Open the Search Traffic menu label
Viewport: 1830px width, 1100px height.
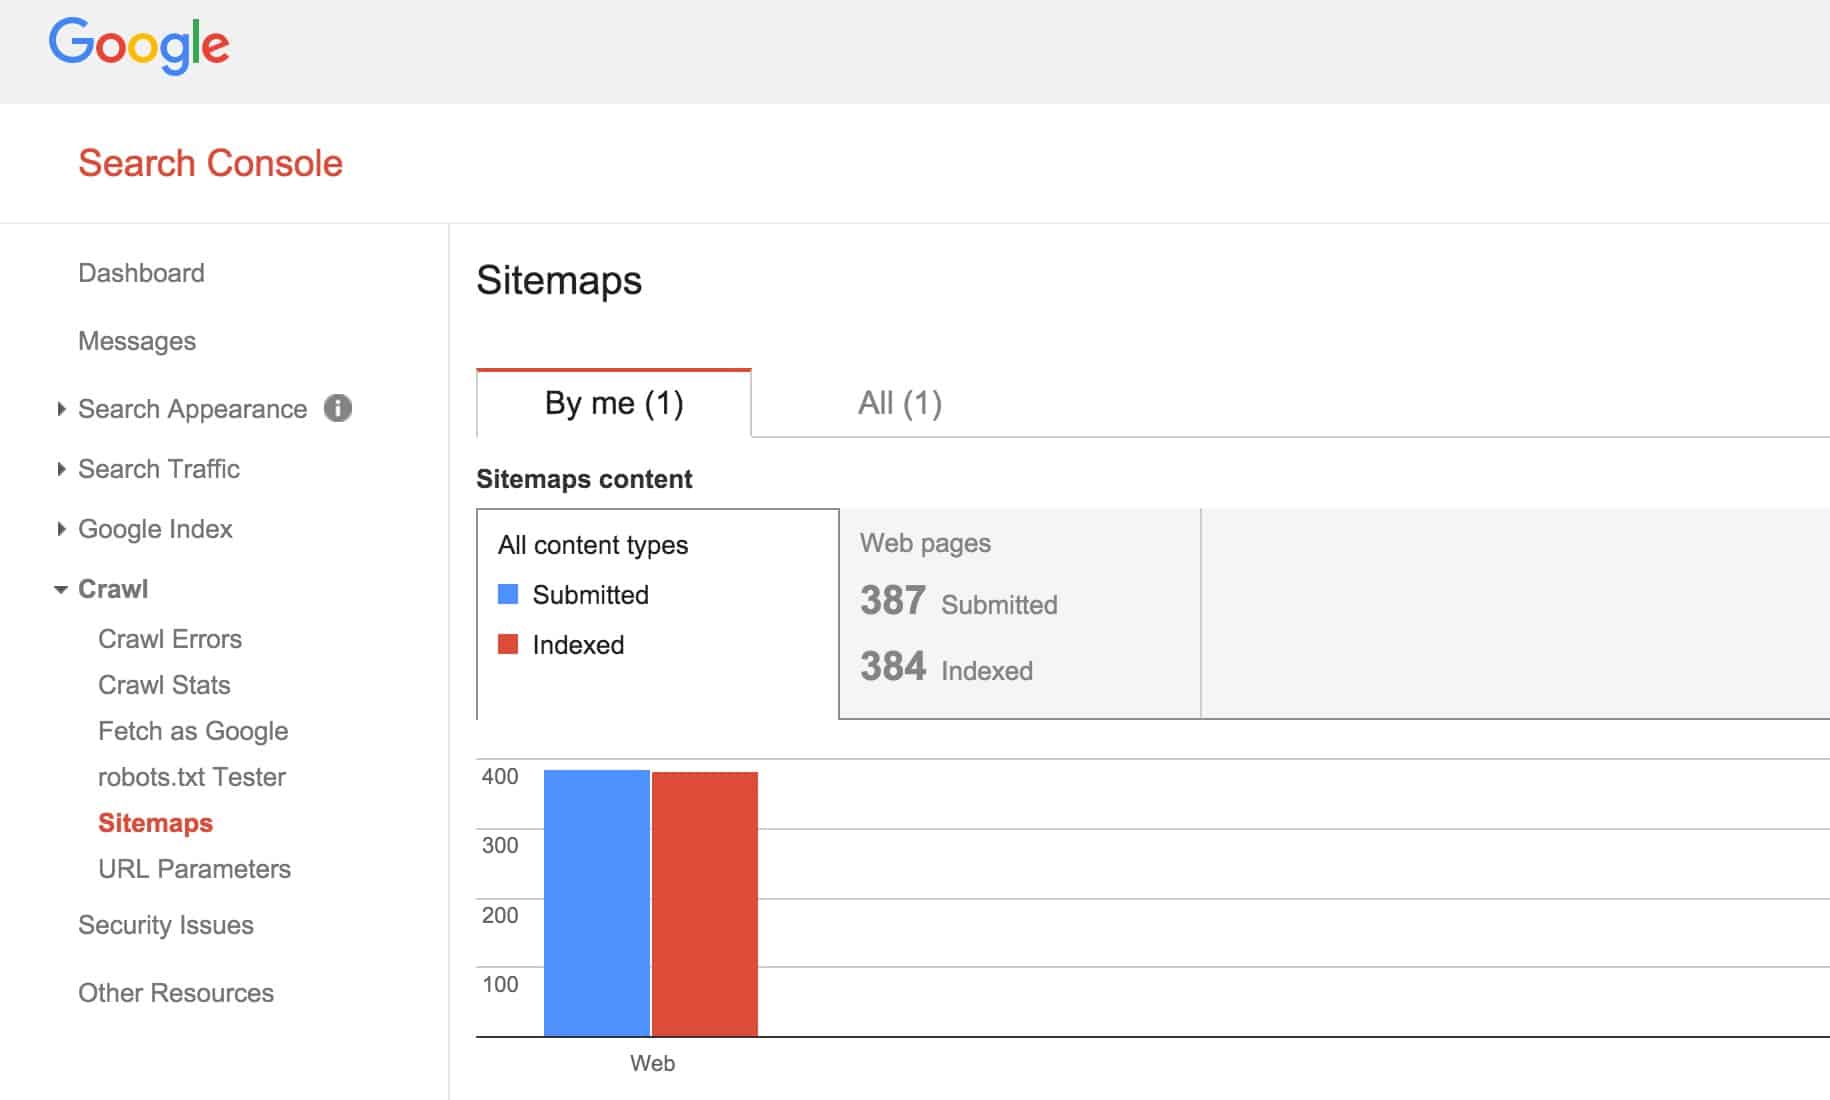tap(159, 469)
